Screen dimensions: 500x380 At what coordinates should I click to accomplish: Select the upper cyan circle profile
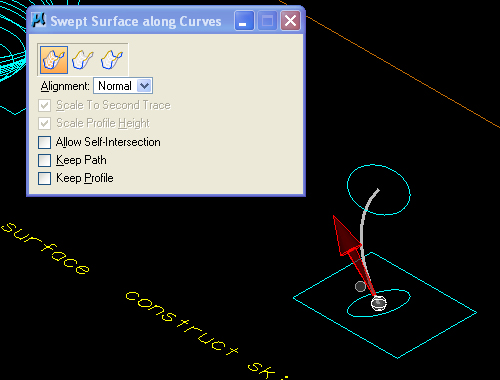coord(379,189)
